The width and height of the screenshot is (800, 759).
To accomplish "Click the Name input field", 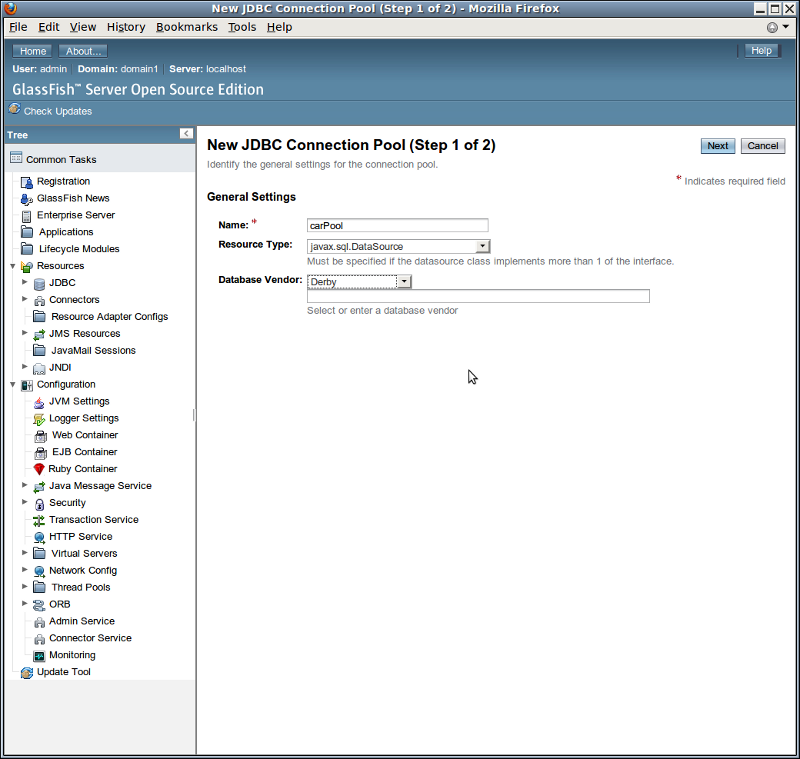I will [x=397, y=225].
